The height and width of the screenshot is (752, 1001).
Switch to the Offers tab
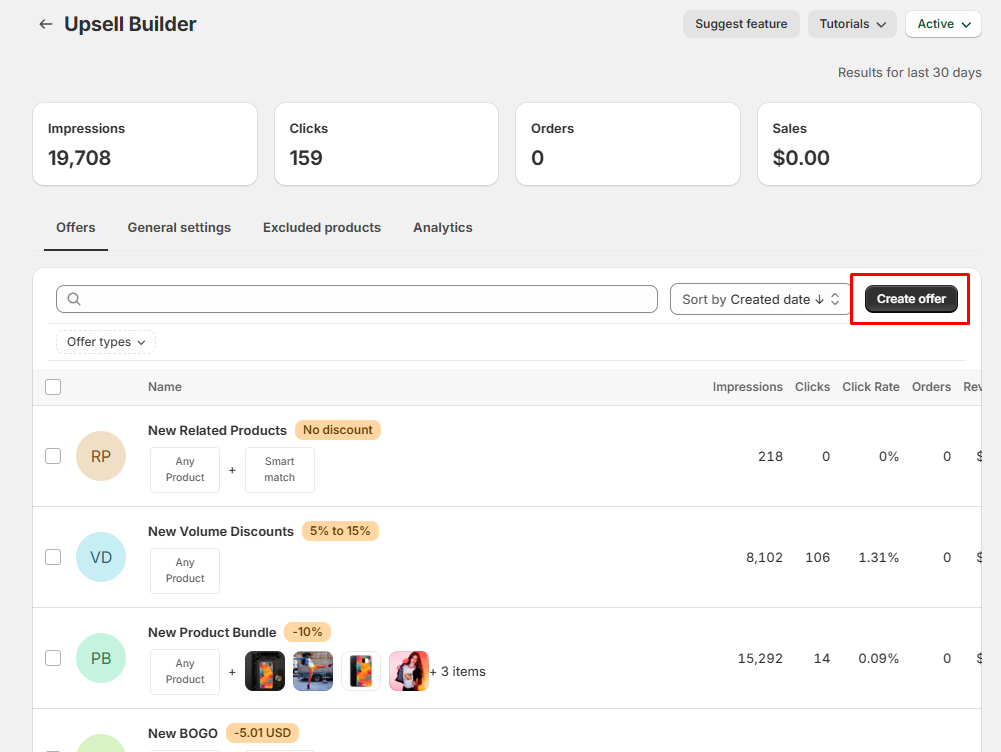pos(75,228)
